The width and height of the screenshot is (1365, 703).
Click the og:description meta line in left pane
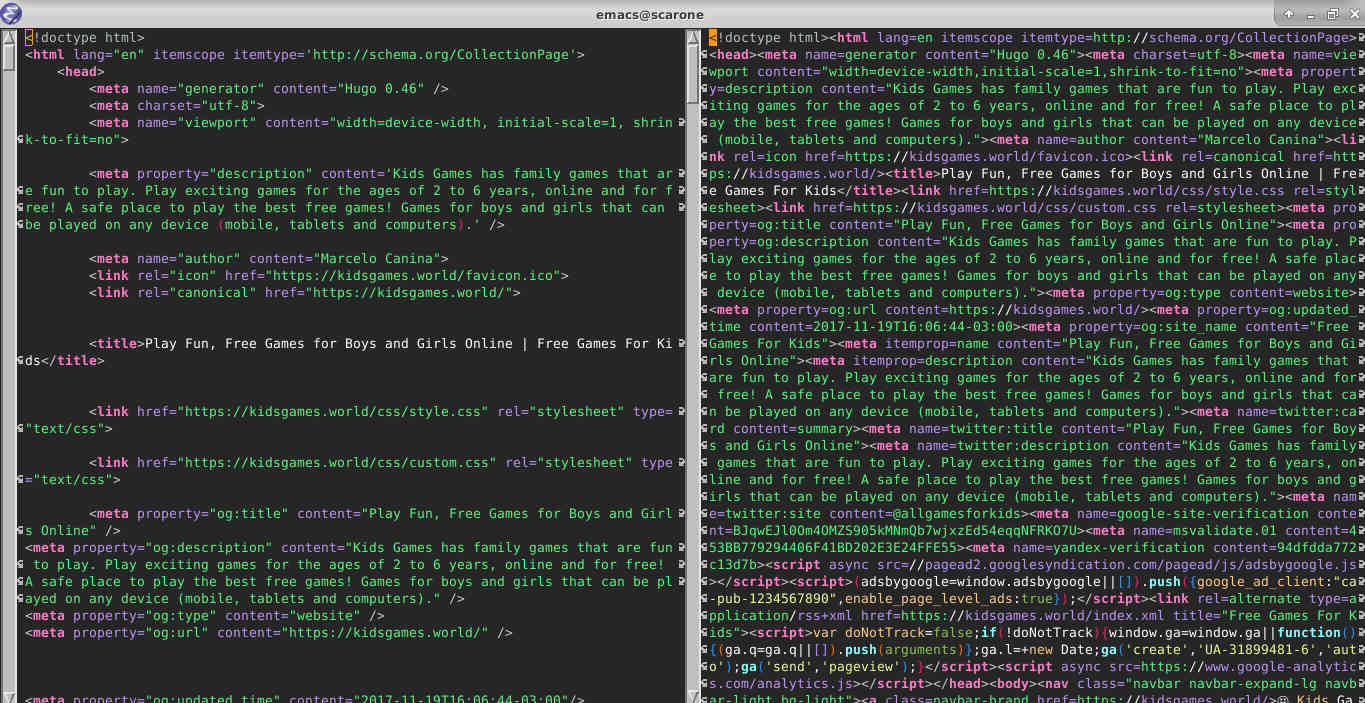pyautogui.click(x=349, y=548)
